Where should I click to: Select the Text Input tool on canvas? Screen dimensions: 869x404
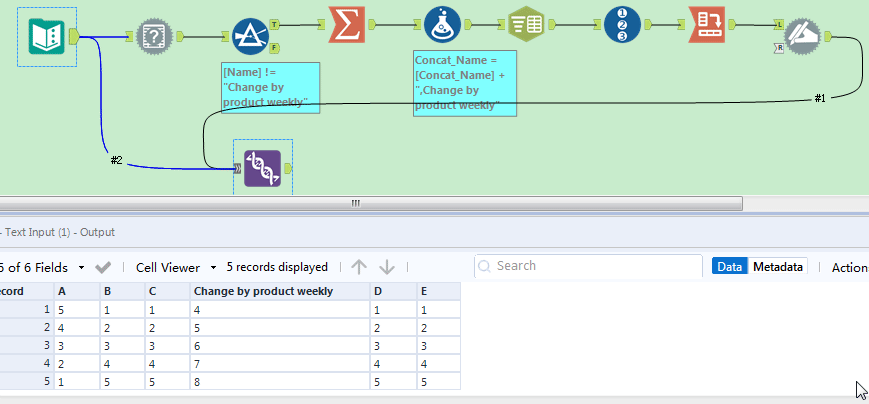coord(47,37)
